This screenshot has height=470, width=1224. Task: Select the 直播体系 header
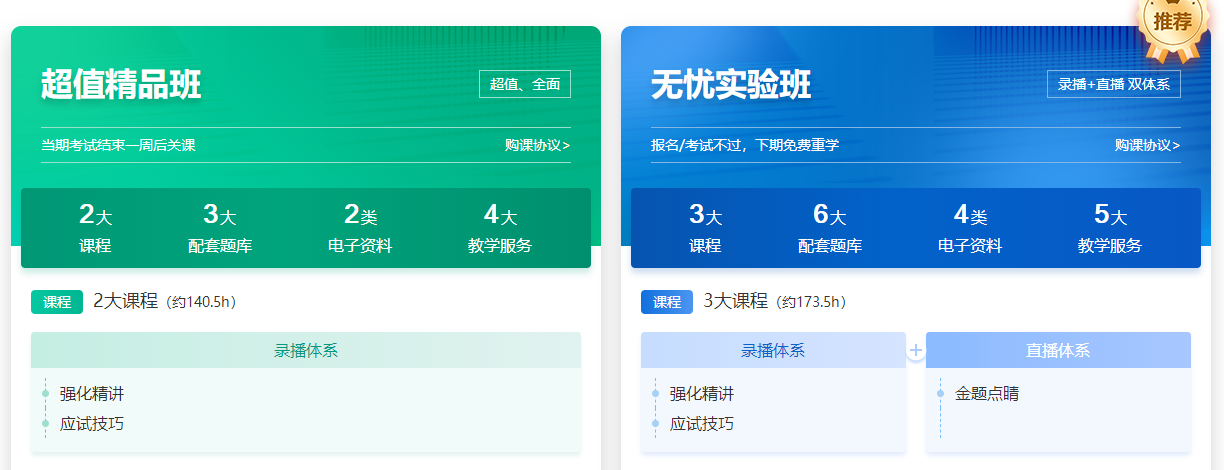click(1058, 350)
